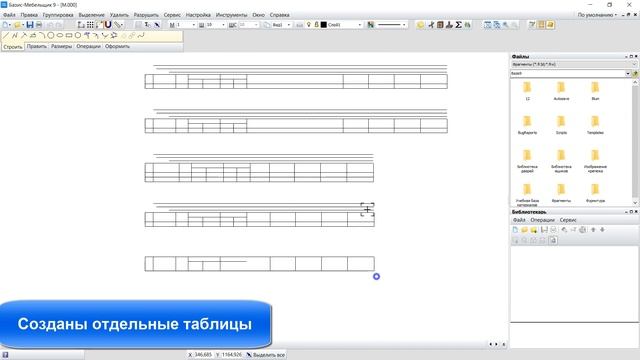Open the По умолчанию layout dropdown
This screenshot has width=640, height=360.
tap(597, 15)
